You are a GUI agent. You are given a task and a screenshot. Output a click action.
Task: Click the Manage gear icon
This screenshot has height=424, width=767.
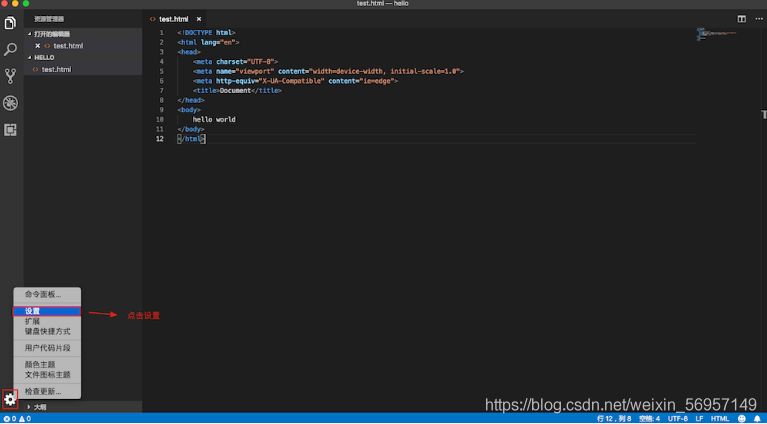tap(10, 400)
